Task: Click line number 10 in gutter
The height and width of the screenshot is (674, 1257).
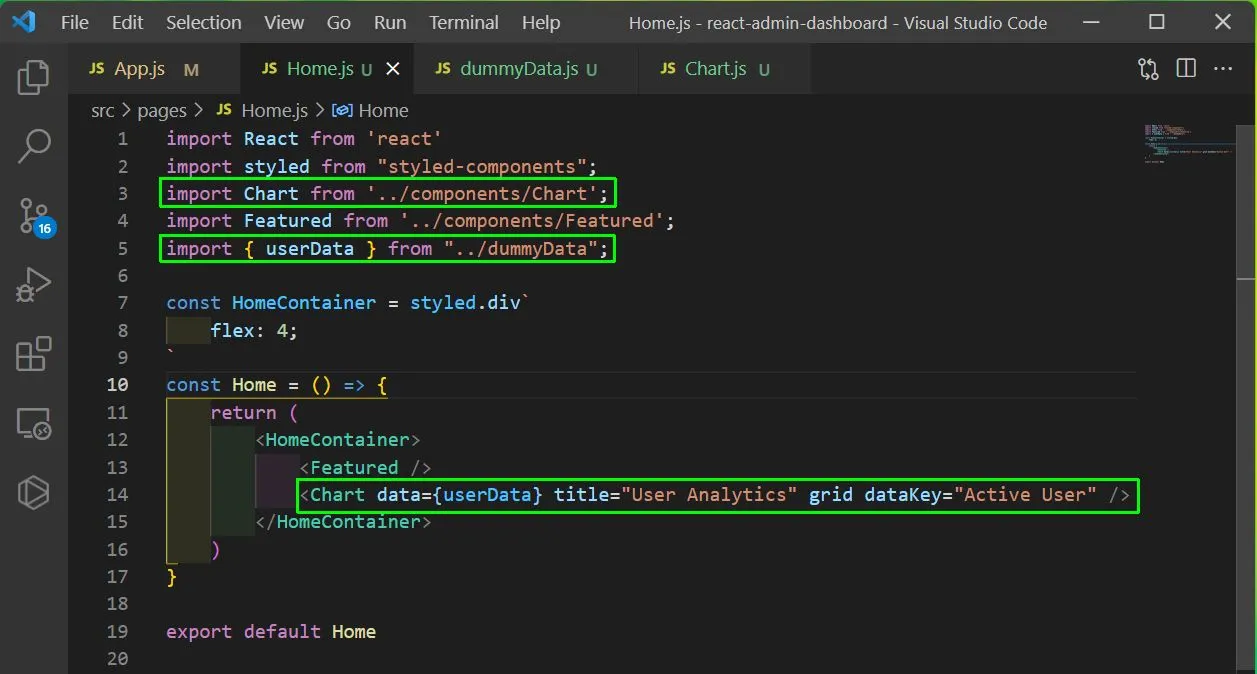Action: click(117, 384)
